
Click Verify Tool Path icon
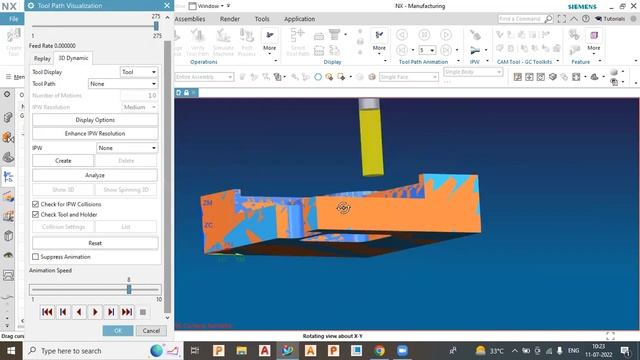point(198,42)
